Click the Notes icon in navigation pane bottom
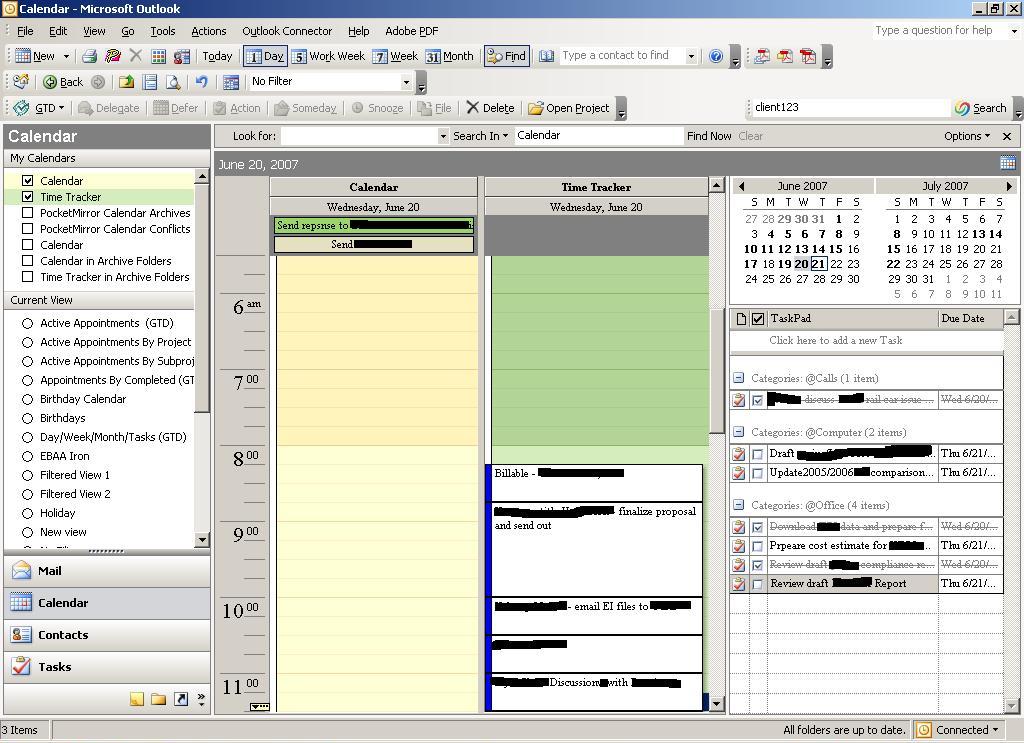The height and width of the screenshot is (743, 1024). coord(136,699)
